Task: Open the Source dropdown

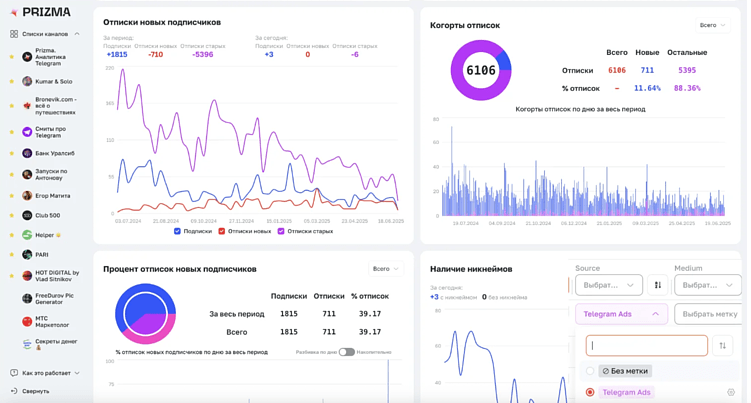Action: 608,285
